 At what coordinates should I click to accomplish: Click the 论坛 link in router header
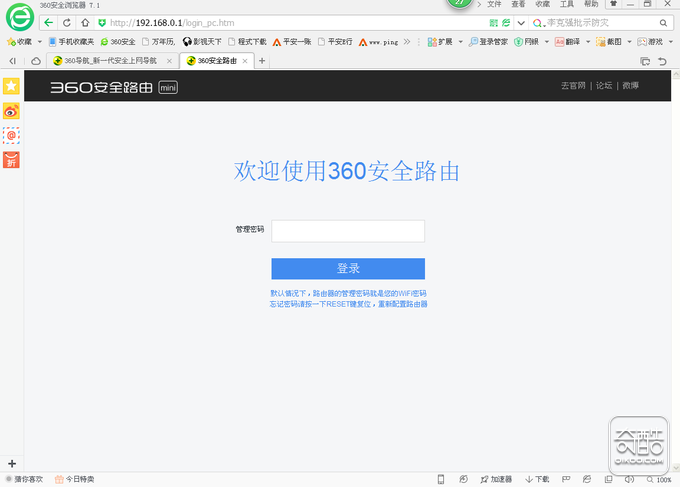[x=604, y=86]
